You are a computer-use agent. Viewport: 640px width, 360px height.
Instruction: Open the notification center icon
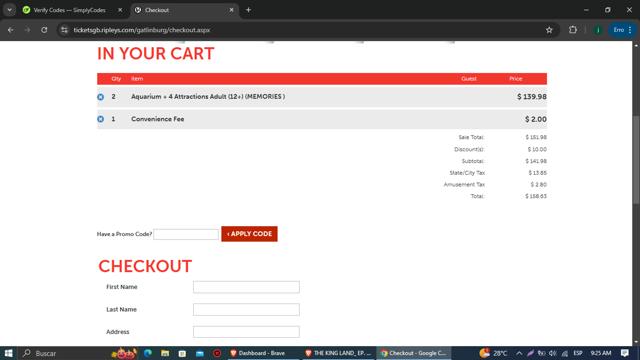[624, 353]
